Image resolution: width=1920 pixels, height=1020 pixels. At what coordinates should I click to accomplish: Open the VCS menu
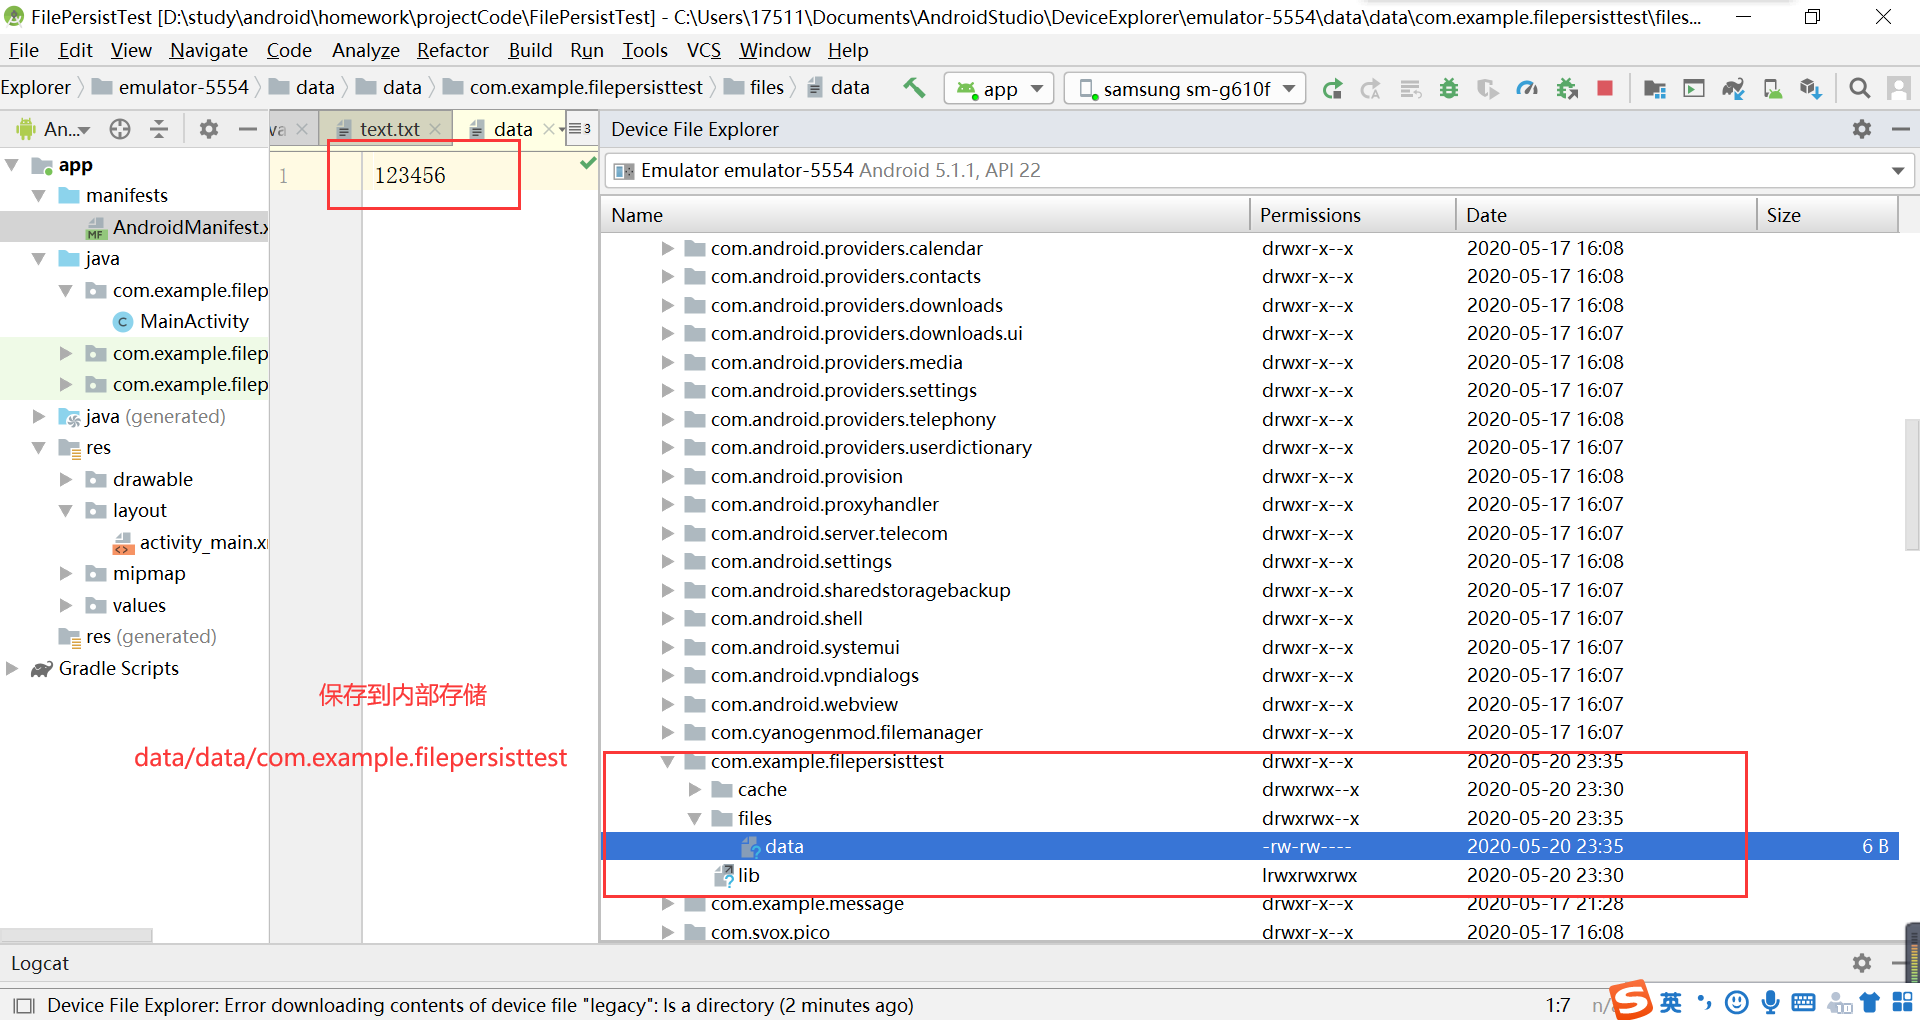[x=704, y=50]
